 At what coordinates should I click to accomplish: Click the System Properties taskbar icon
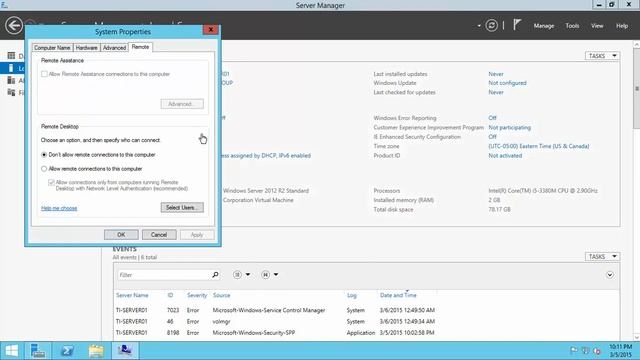point(125,351)
